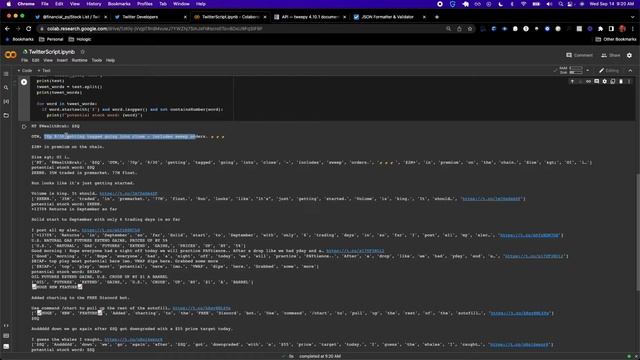
Task: Open the Hologic bookmarks folder
Action: [80, 39]
